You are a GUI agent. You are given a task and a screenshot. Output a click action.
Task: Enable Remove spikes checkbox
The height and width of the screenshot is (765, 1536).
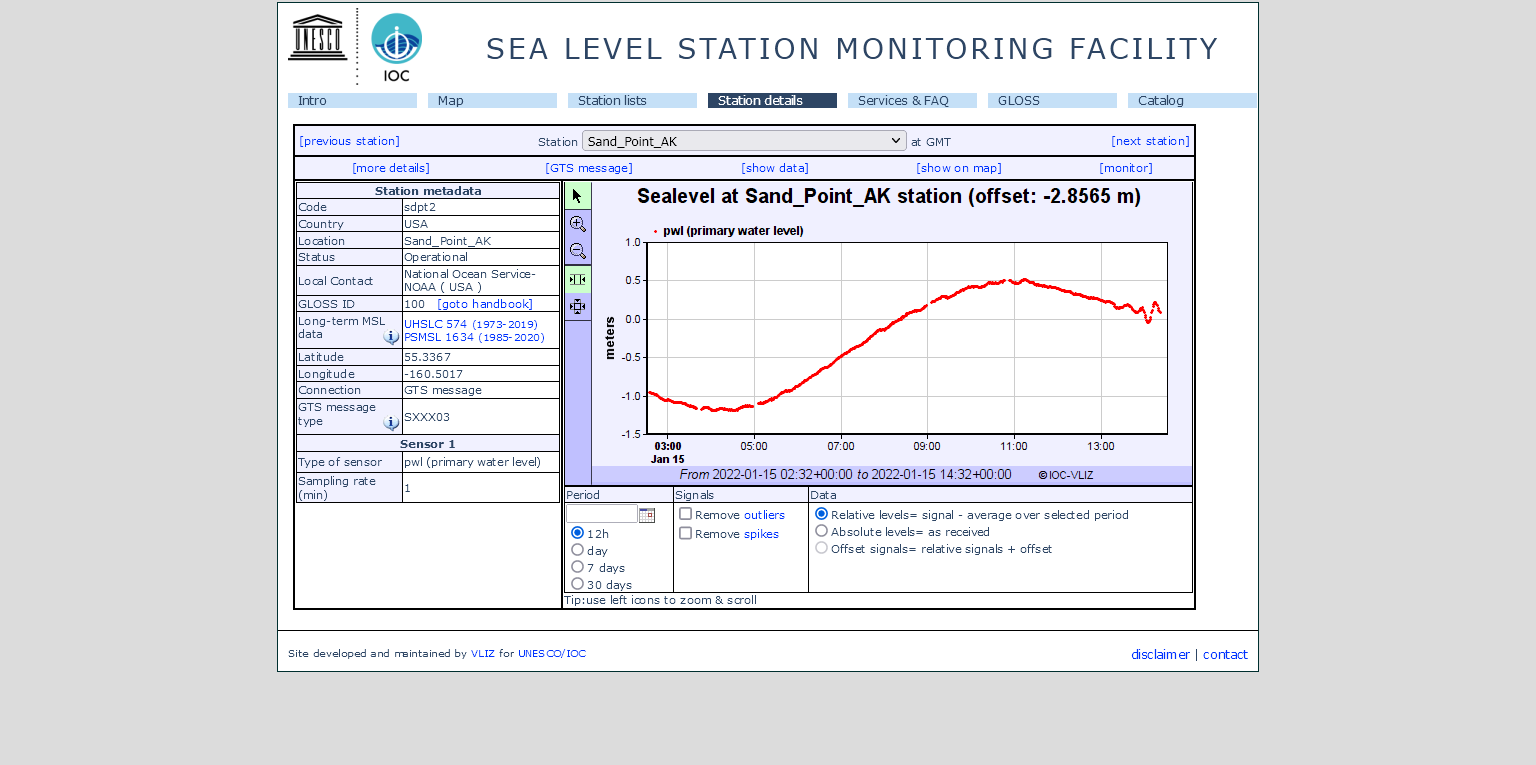click(x=686, y=533)
